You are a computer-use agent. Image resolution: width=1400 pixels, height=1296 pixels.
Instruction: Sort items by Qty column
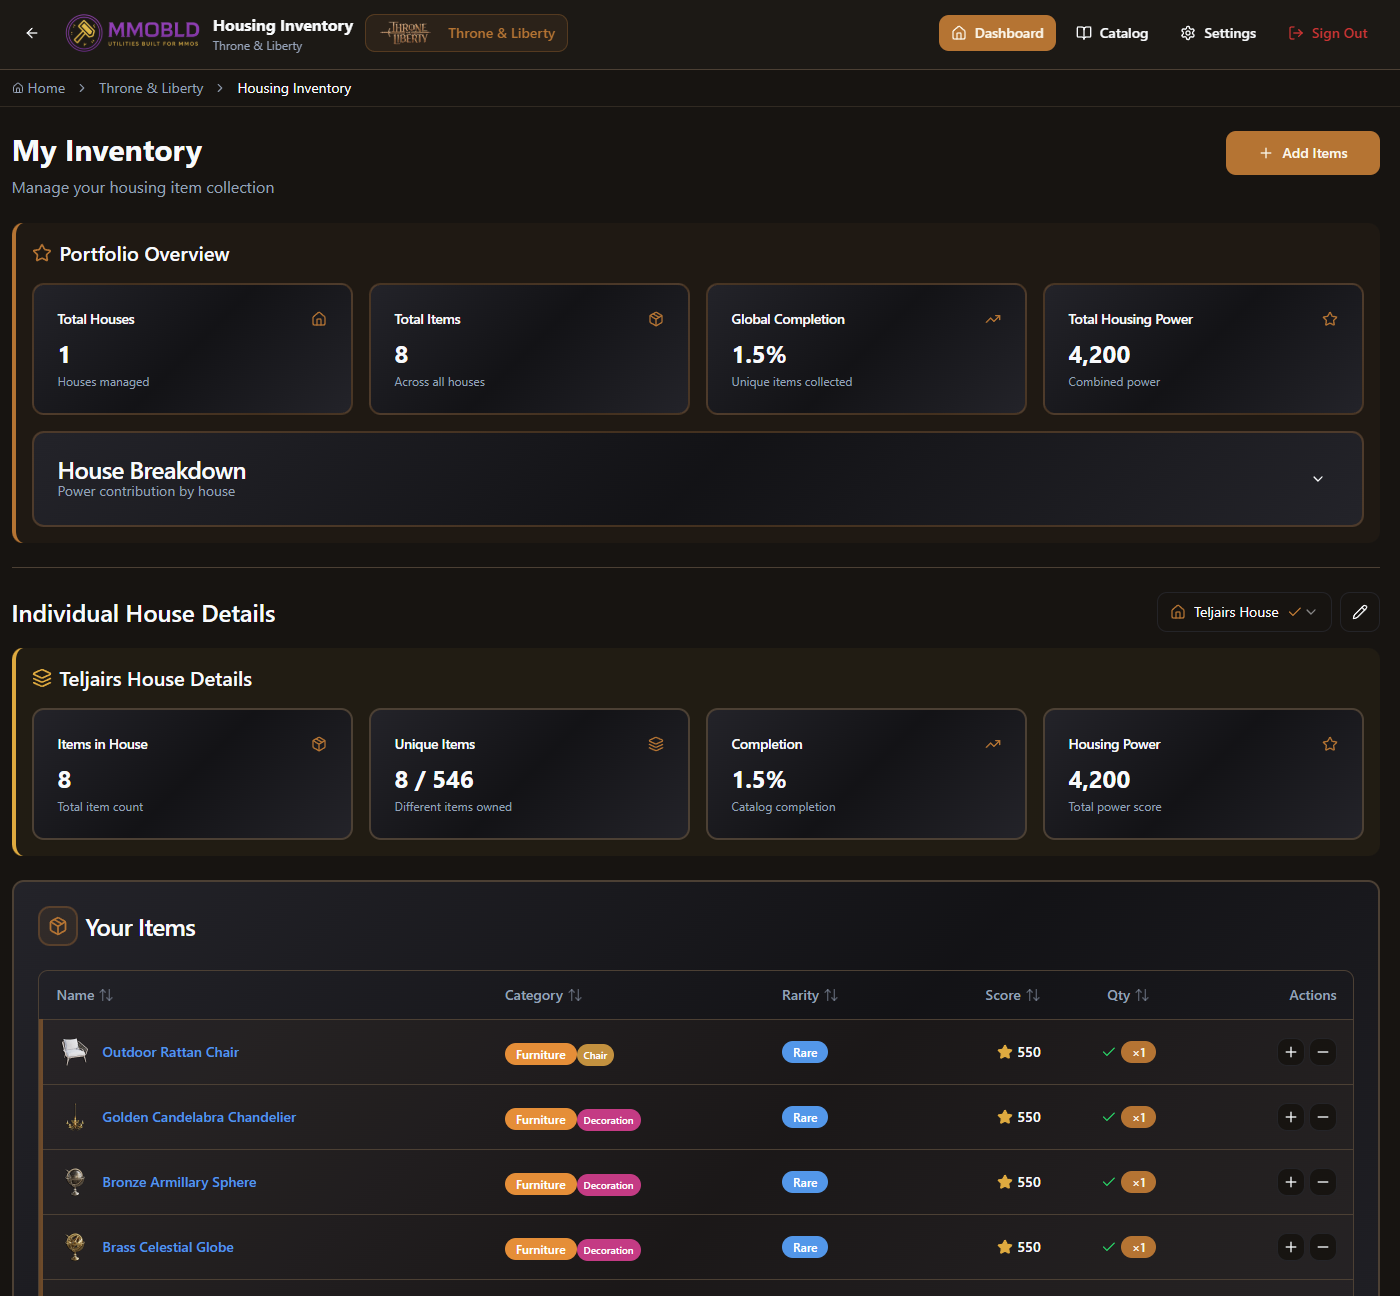click(1128, 995)
